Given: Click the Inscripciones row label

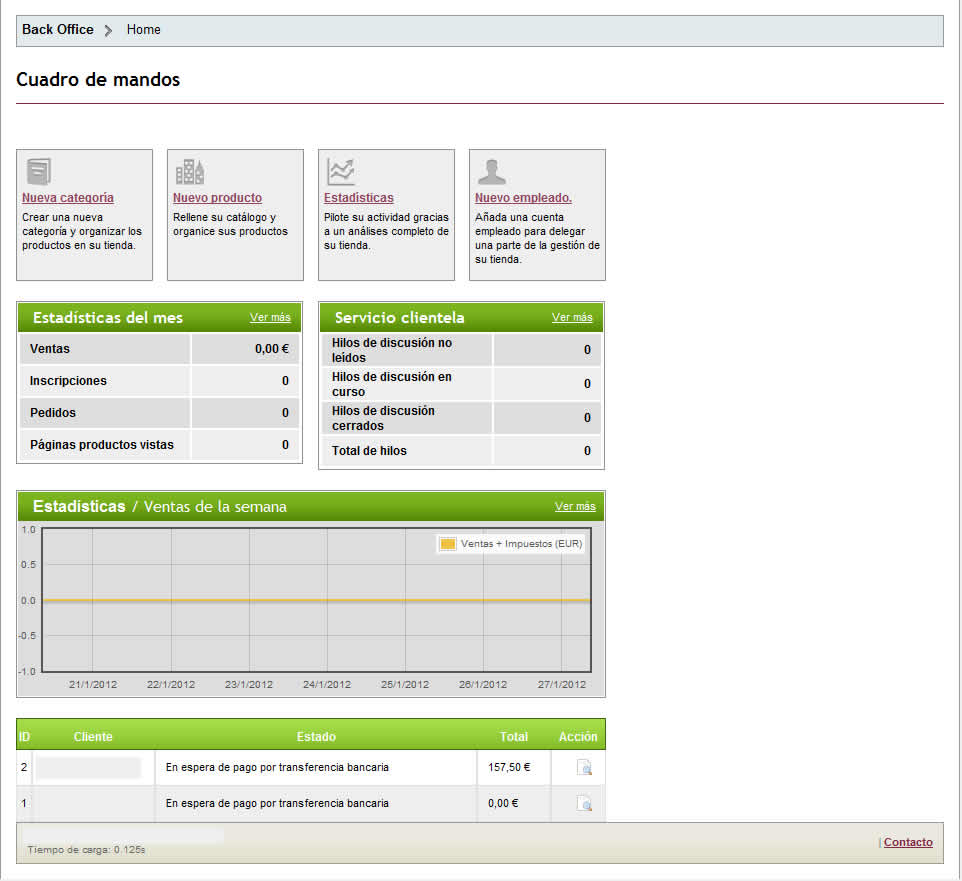Looking at the screenshot, I should pyautogui.click(x=68, y=380).
